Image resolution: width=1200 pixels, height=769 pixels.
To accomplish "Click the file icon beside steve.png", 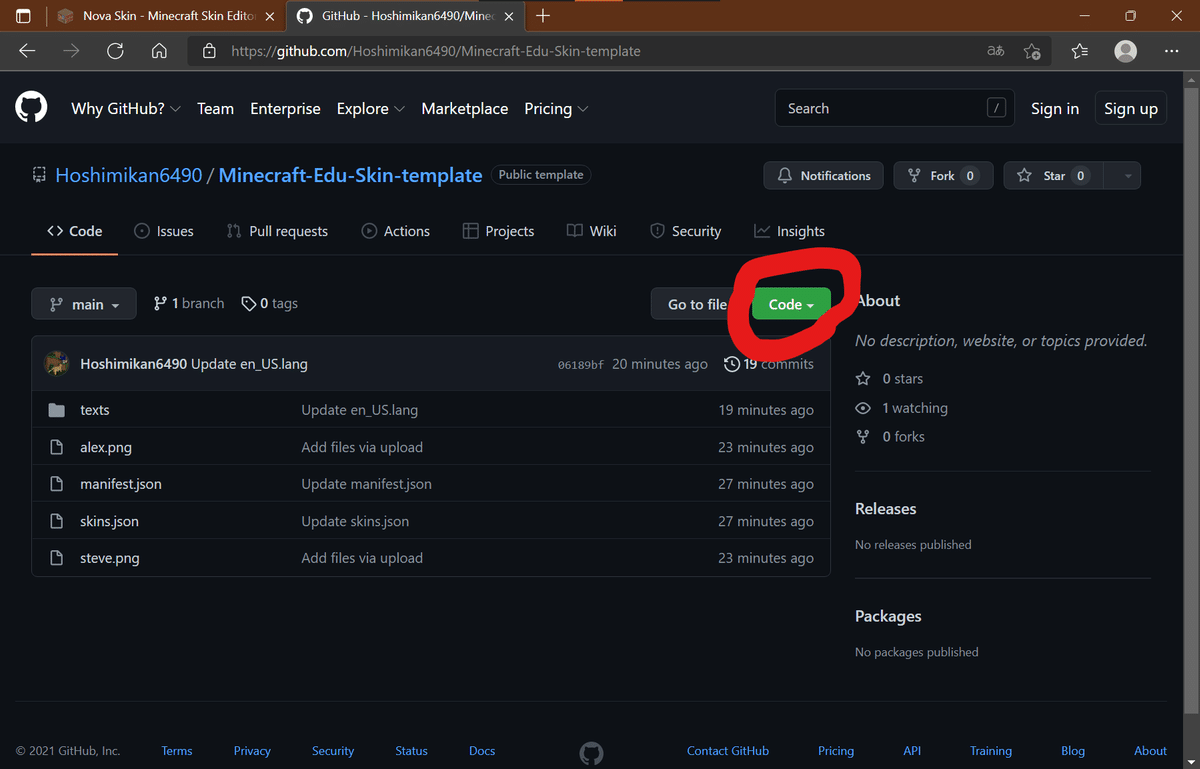I will [x=57, y=558].
